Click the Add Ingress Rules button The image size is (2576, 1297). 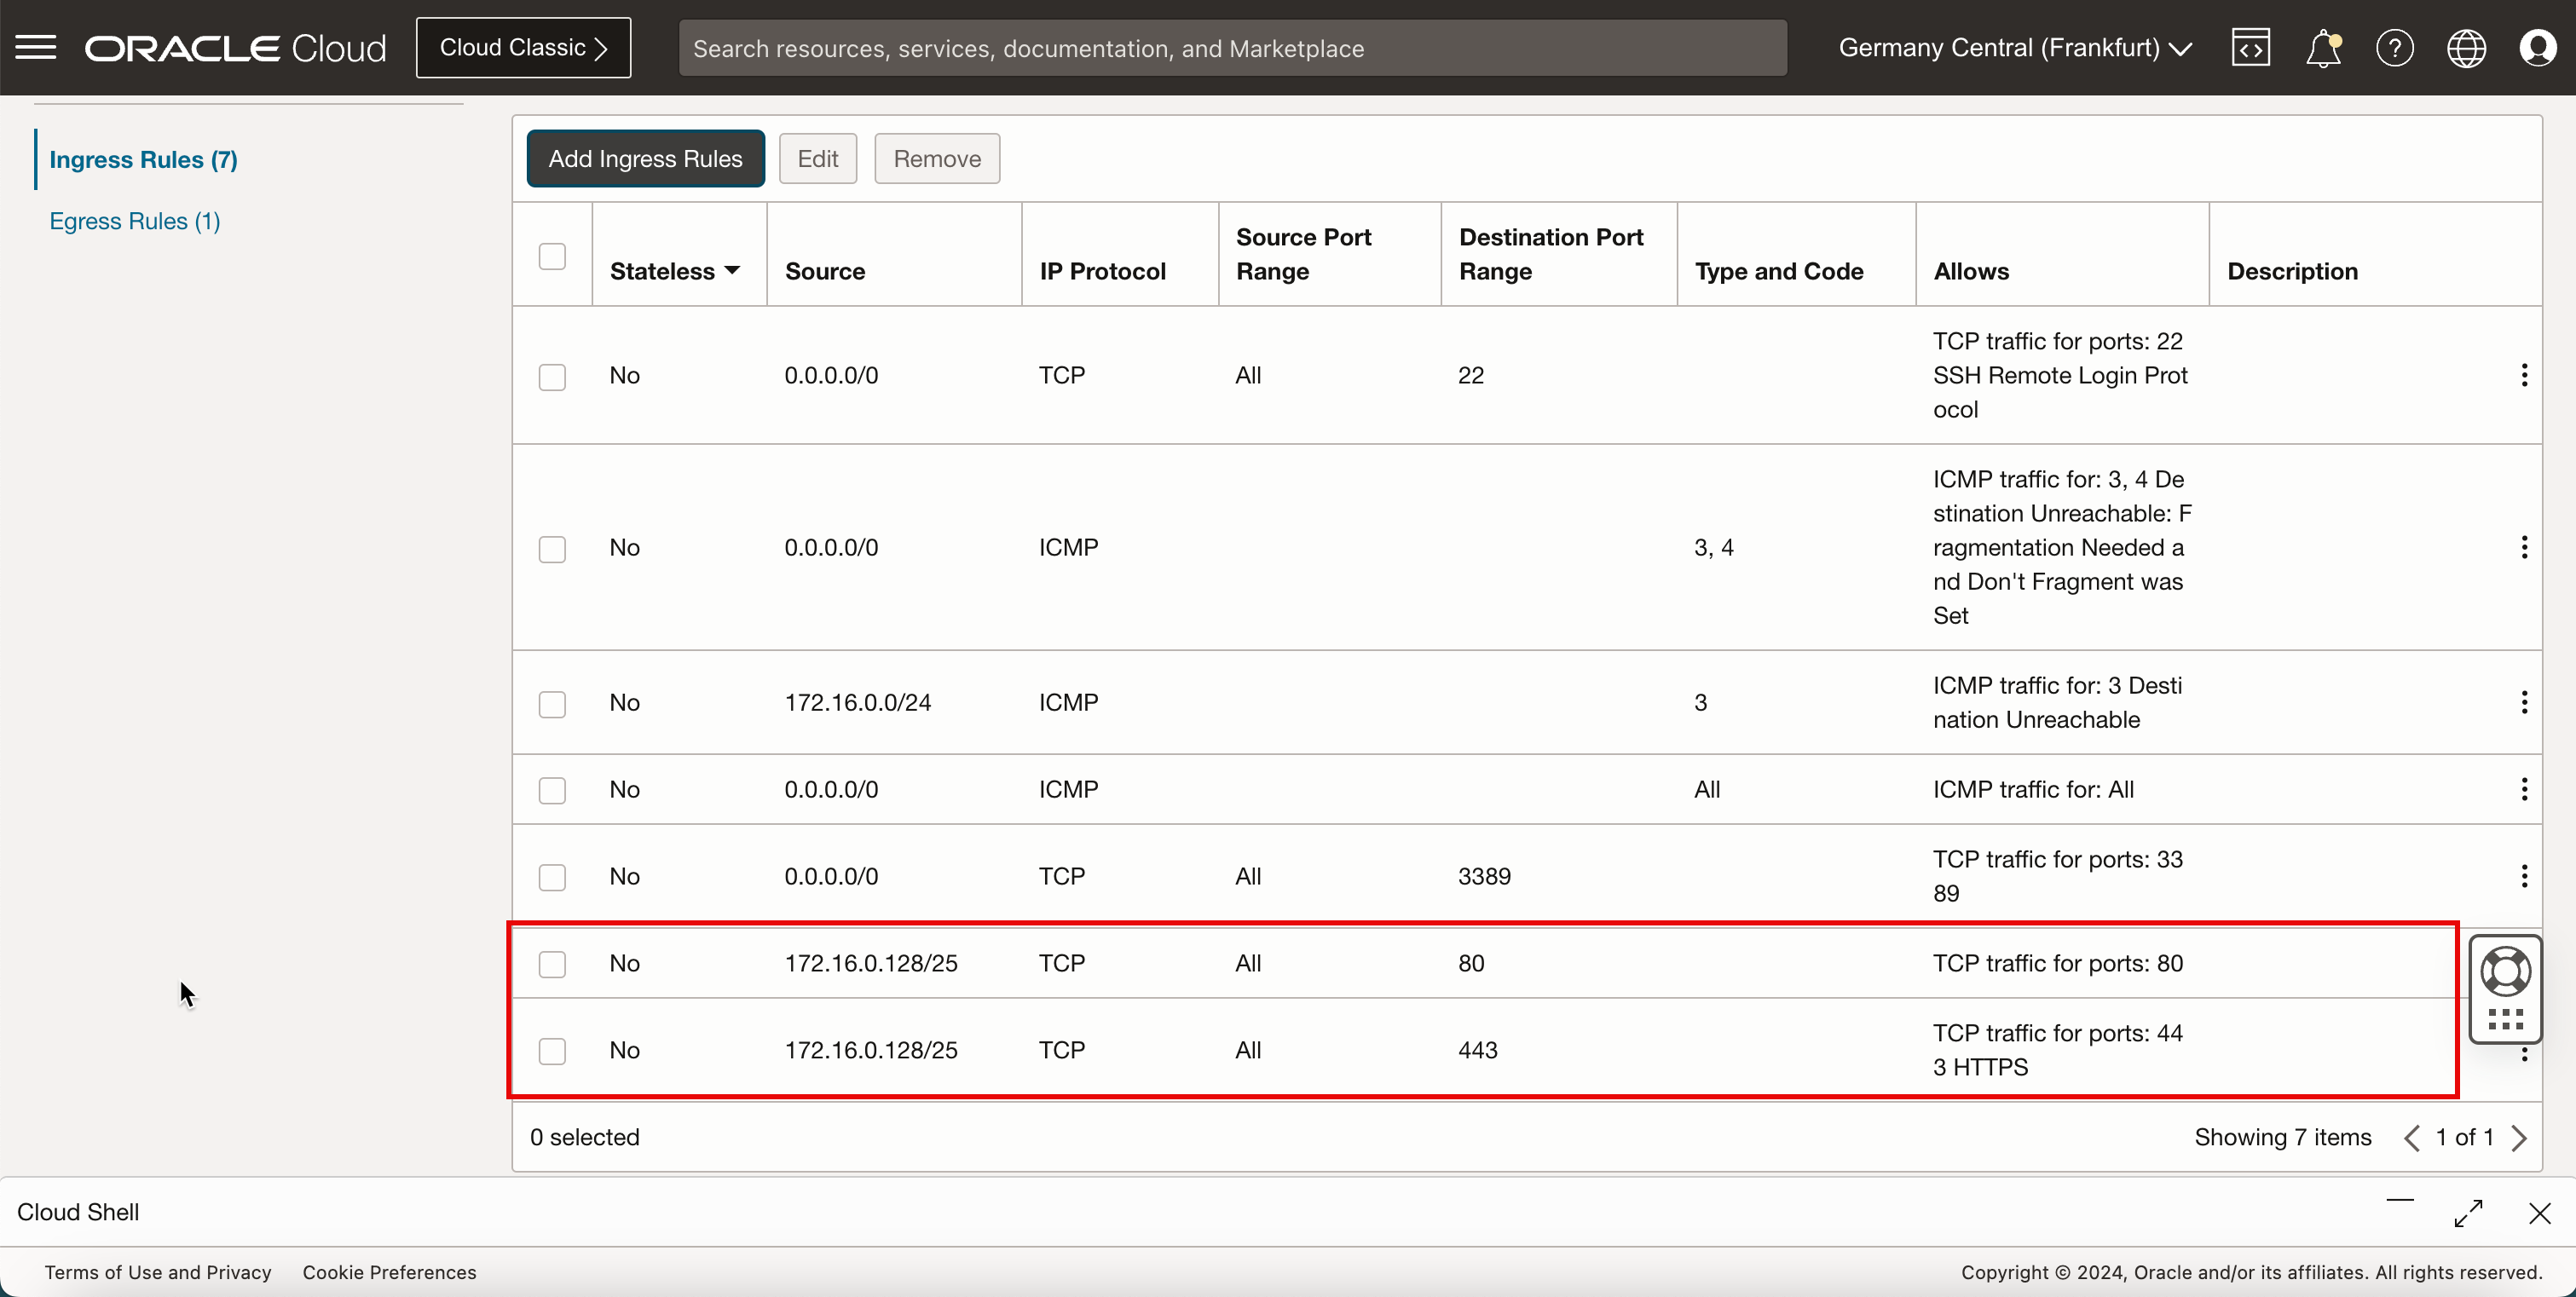coord(645,158)
